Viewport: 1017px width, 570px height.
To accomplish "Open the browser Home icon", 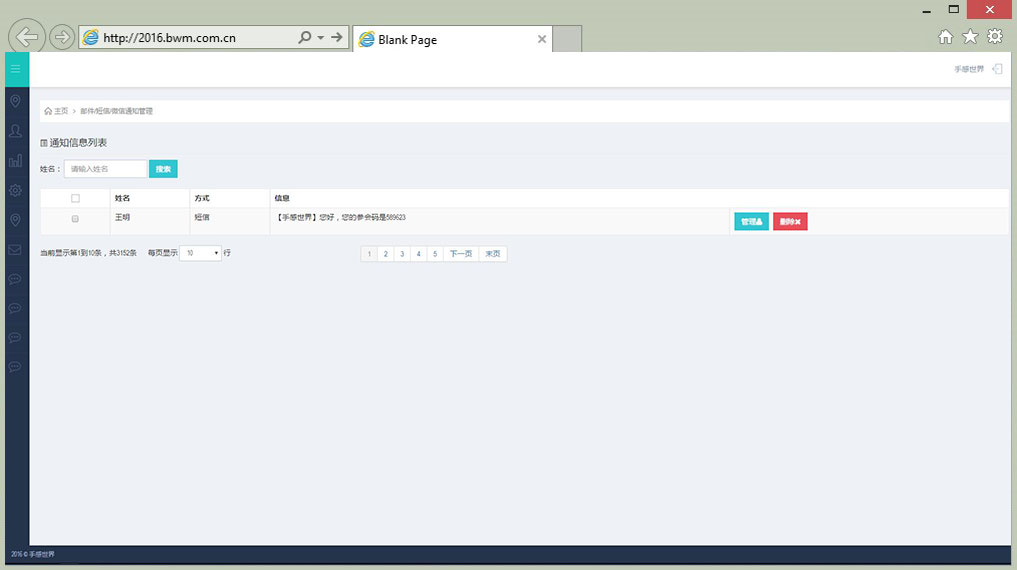I will [946, 37].
